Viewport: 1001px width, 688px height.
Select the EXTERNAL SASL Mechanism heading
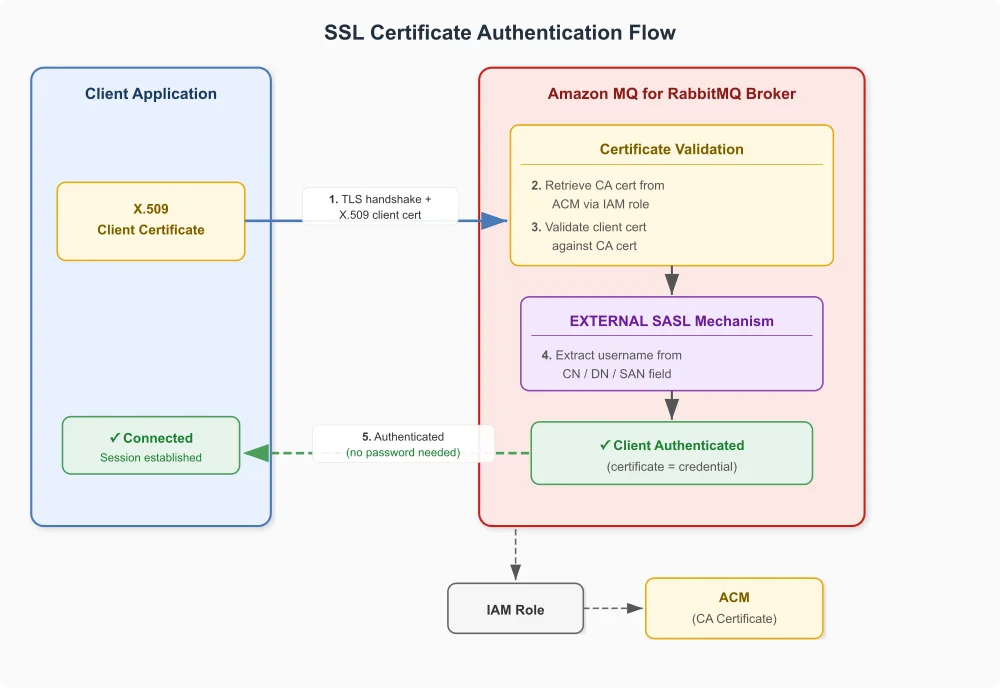coord(672,321)
